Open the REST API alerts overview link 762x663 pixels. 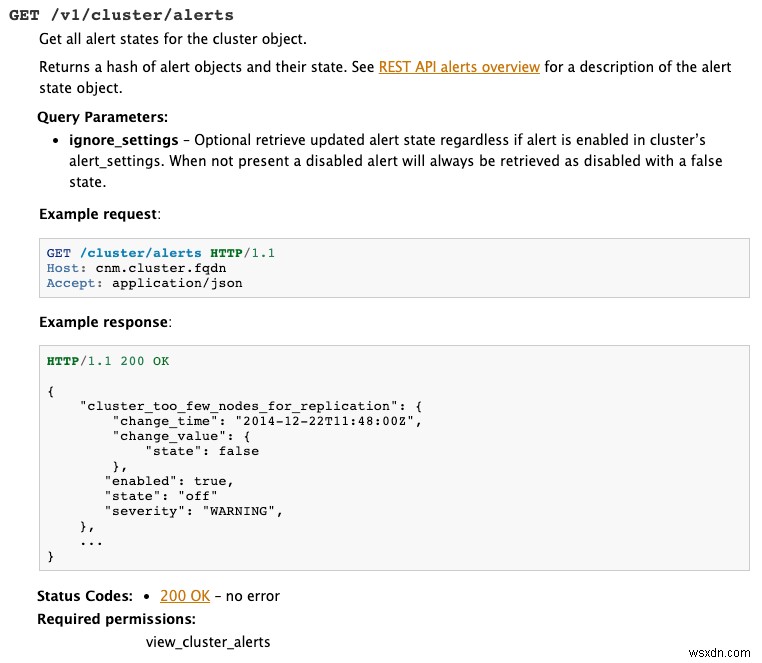[x=459, y=67]
